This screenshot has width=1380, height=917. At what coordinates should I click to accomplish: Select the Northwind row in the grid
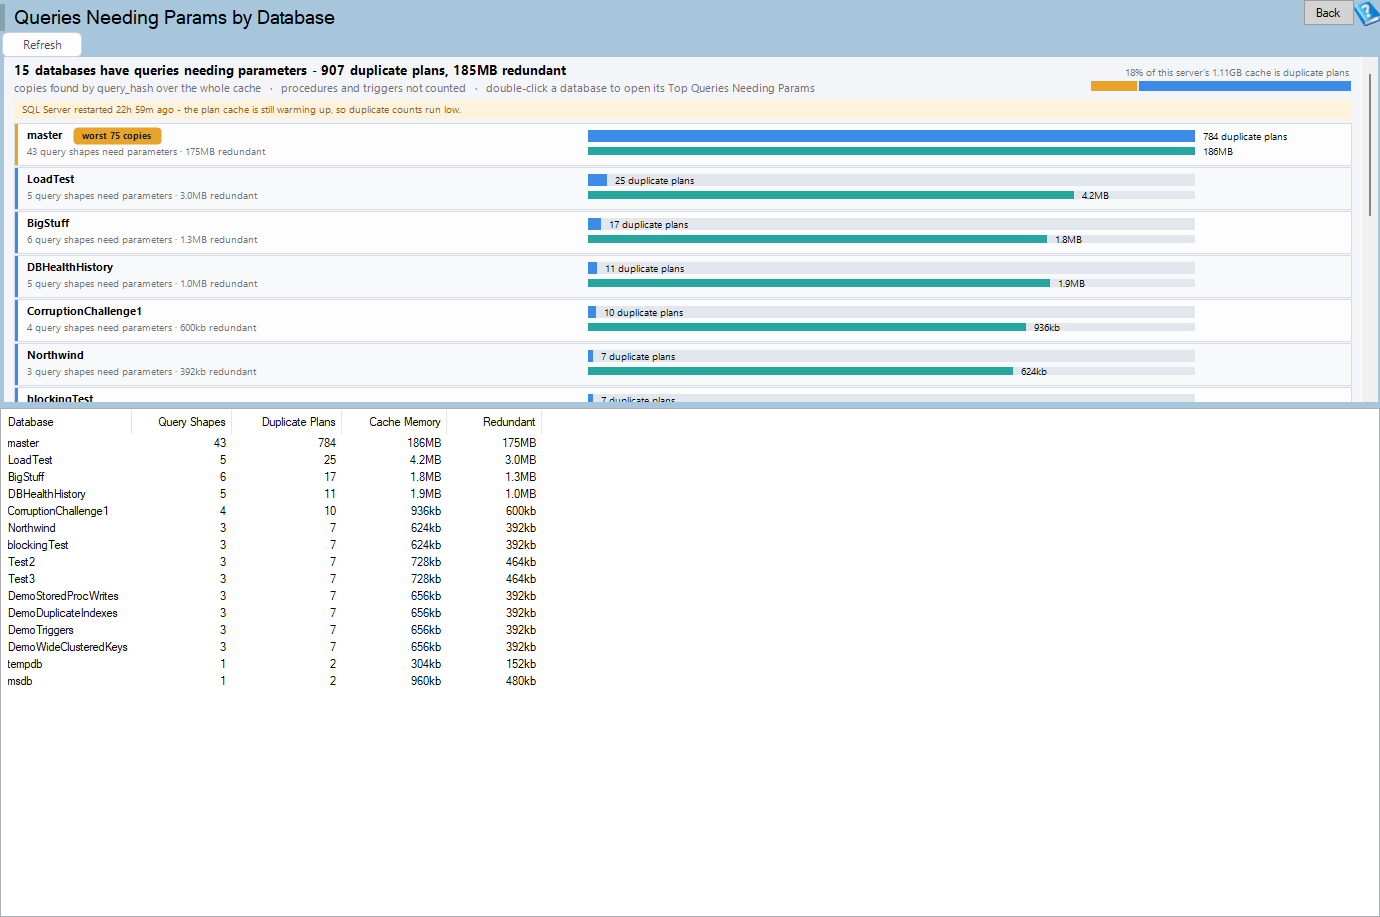point(271,528)
